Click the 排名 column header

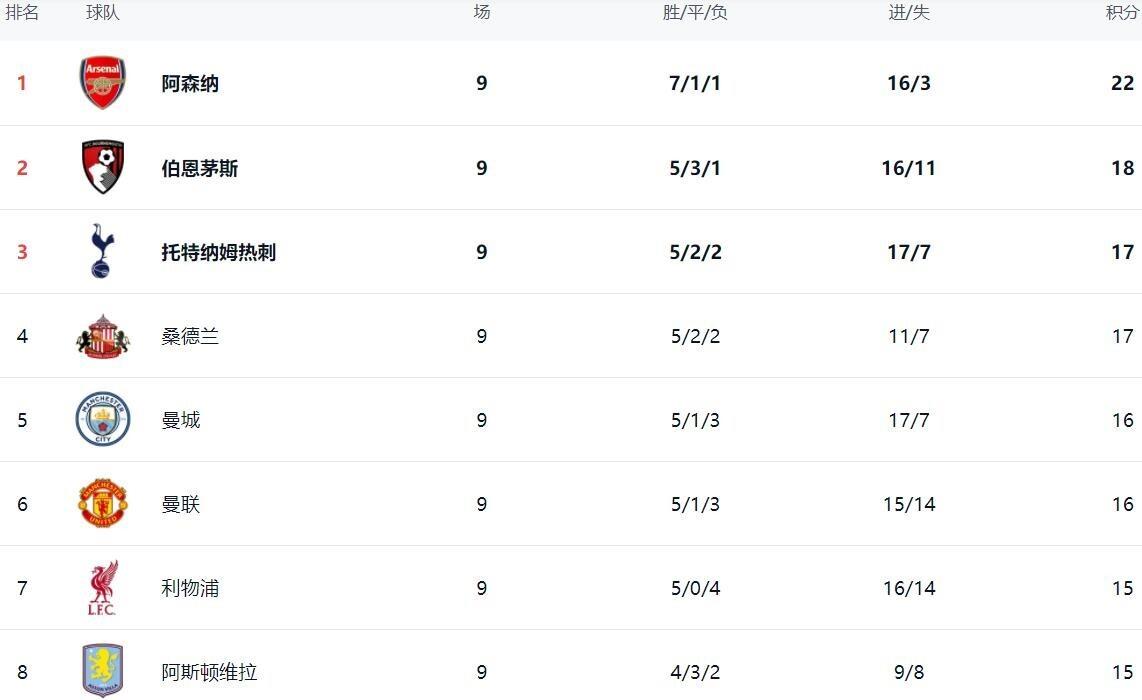[x=22, y=13]
